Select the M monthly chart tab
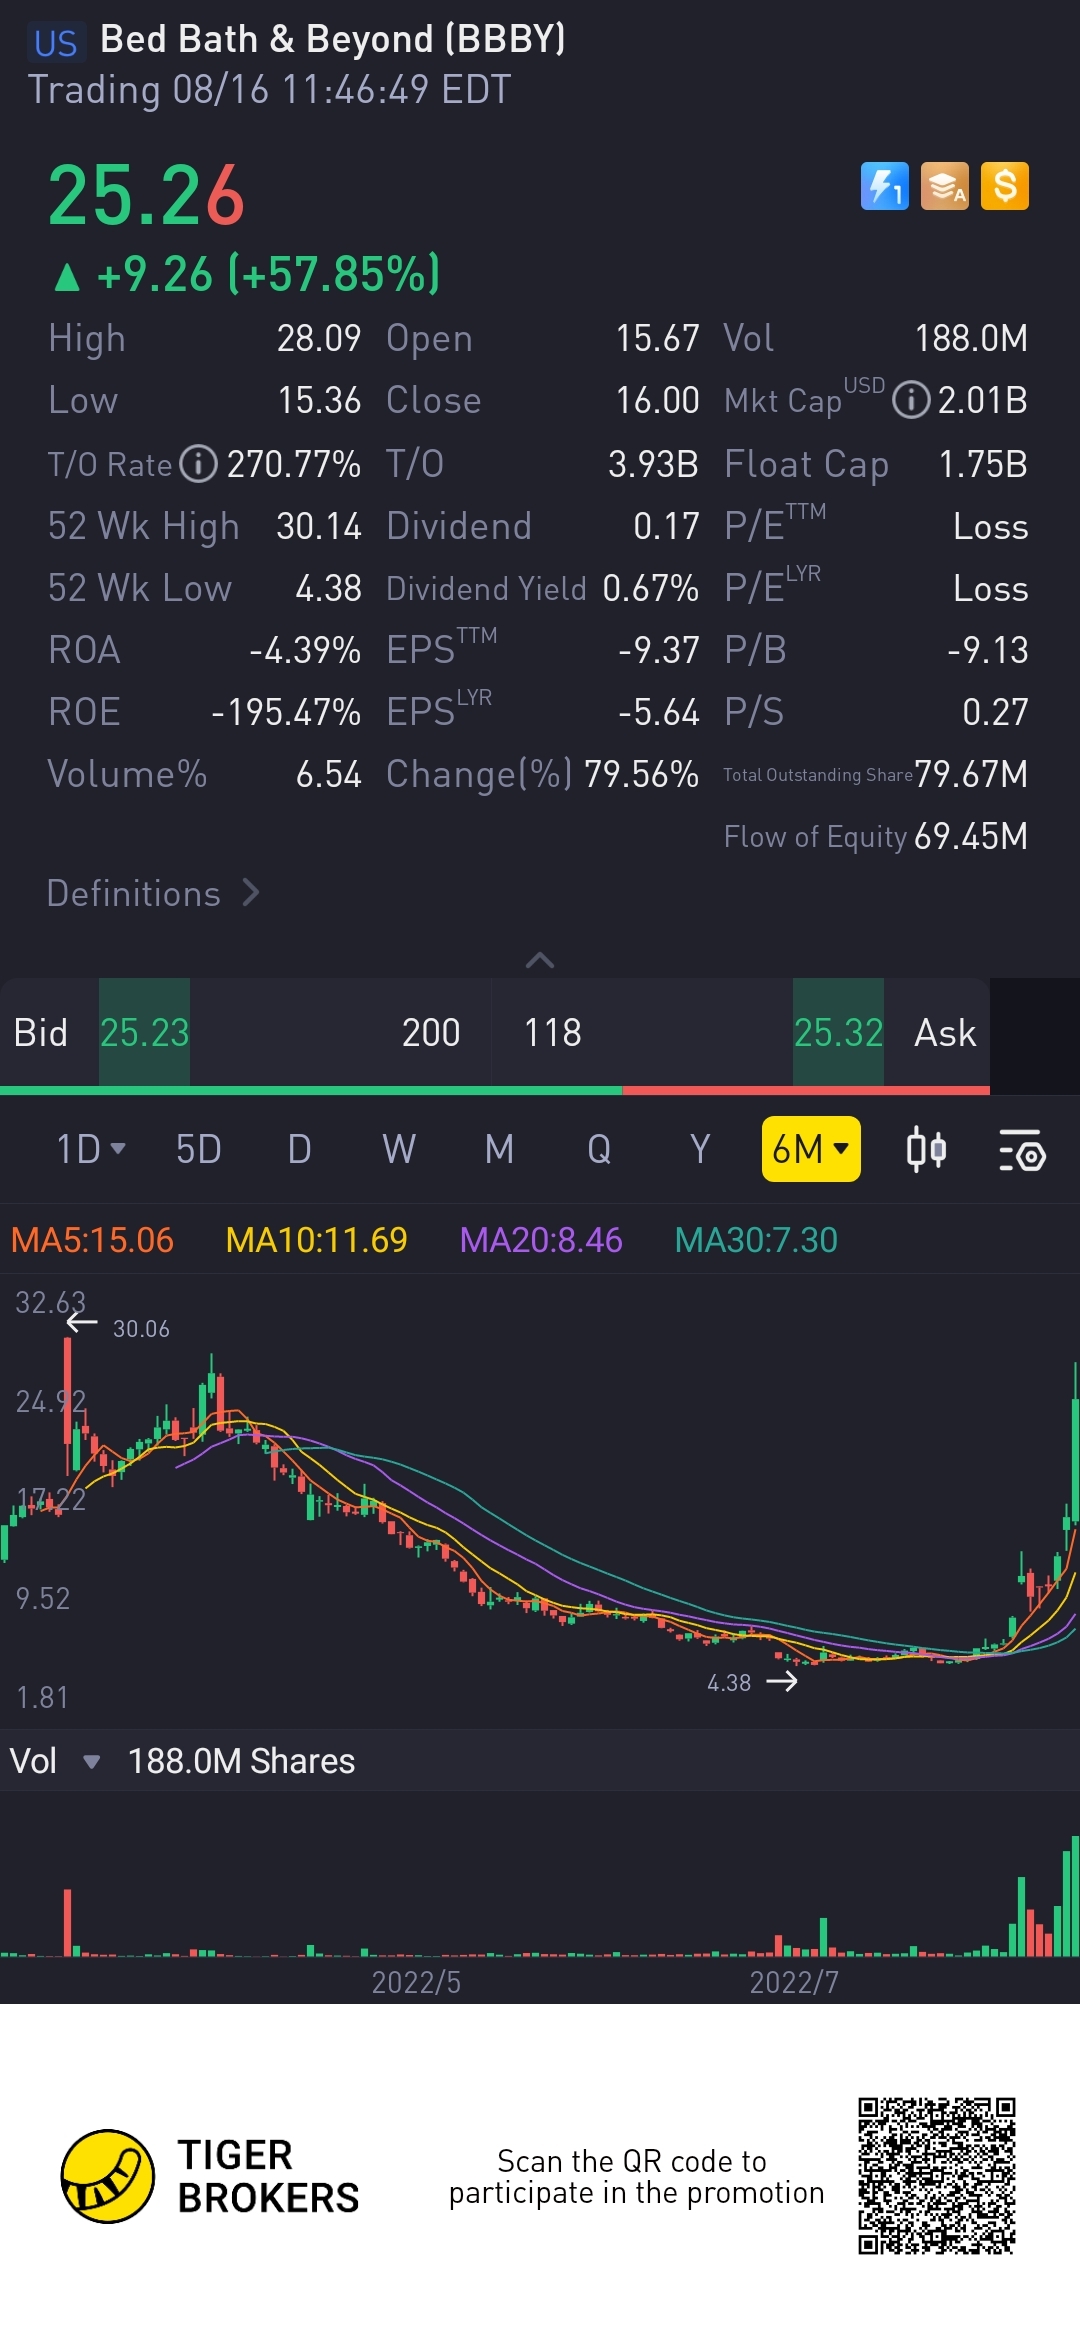 pyautogui.click(x=499, y=1149)
